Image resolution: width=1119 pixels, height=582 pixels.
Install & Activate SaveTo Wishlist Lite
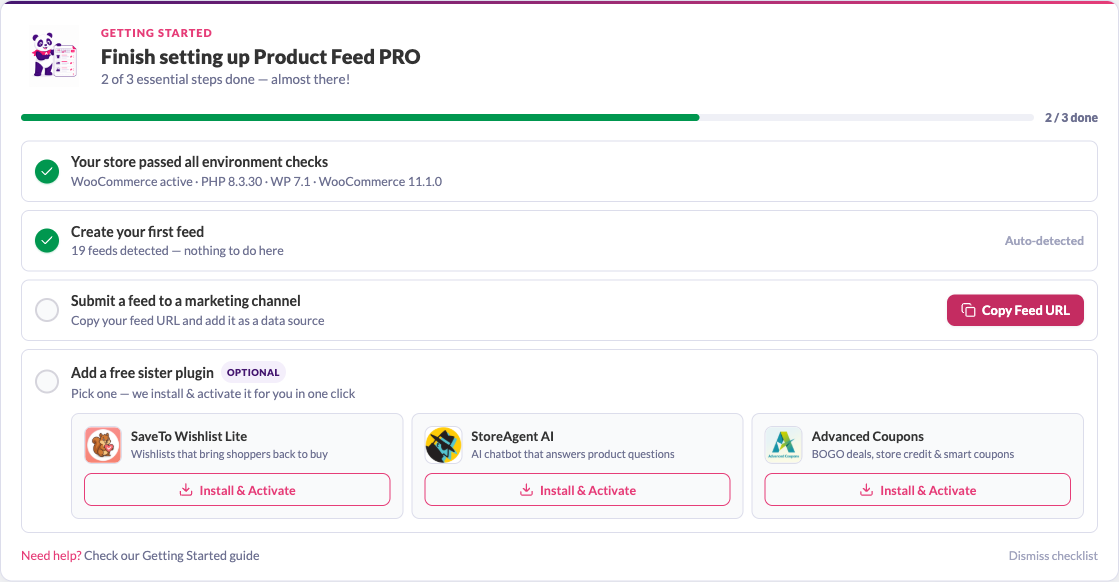click(237, 490)
